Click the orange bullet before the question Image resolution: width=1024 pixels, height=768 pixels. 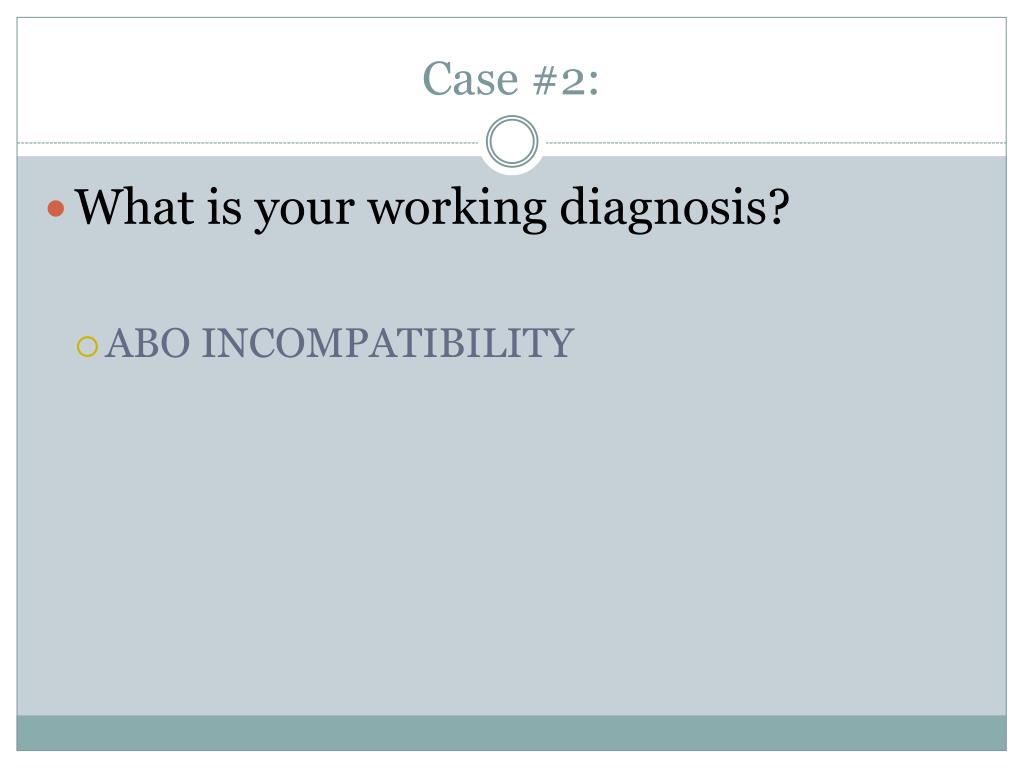click(x=56, y=208)
